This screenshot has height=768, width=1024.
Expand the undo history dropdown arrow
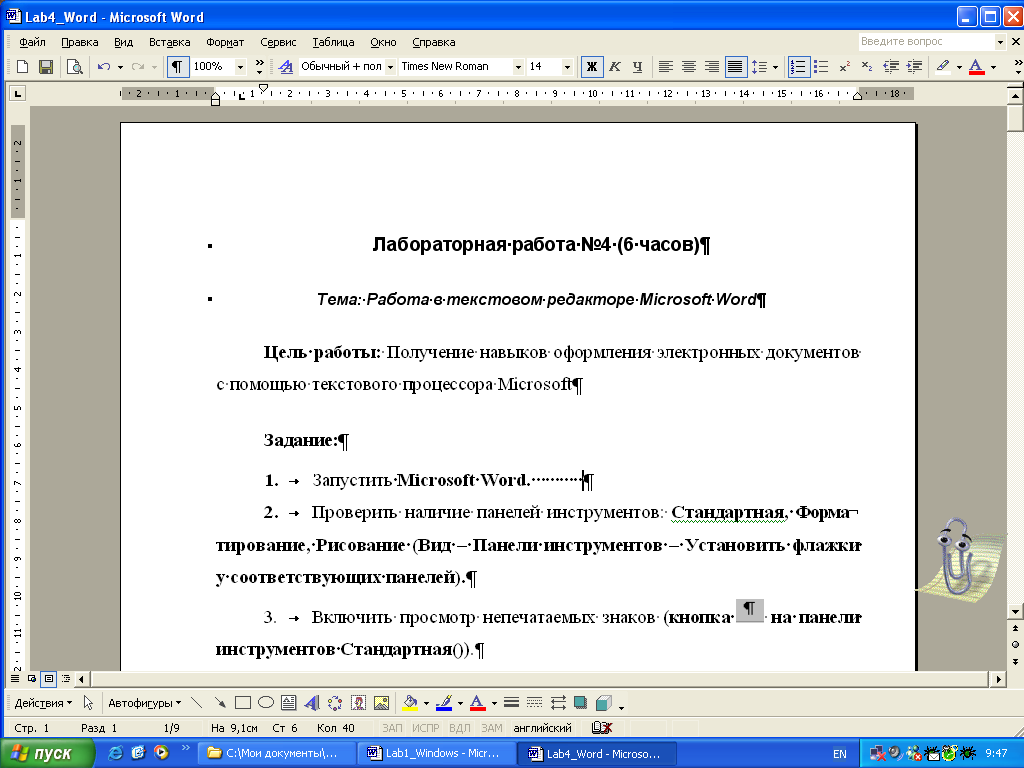[120, 67]
